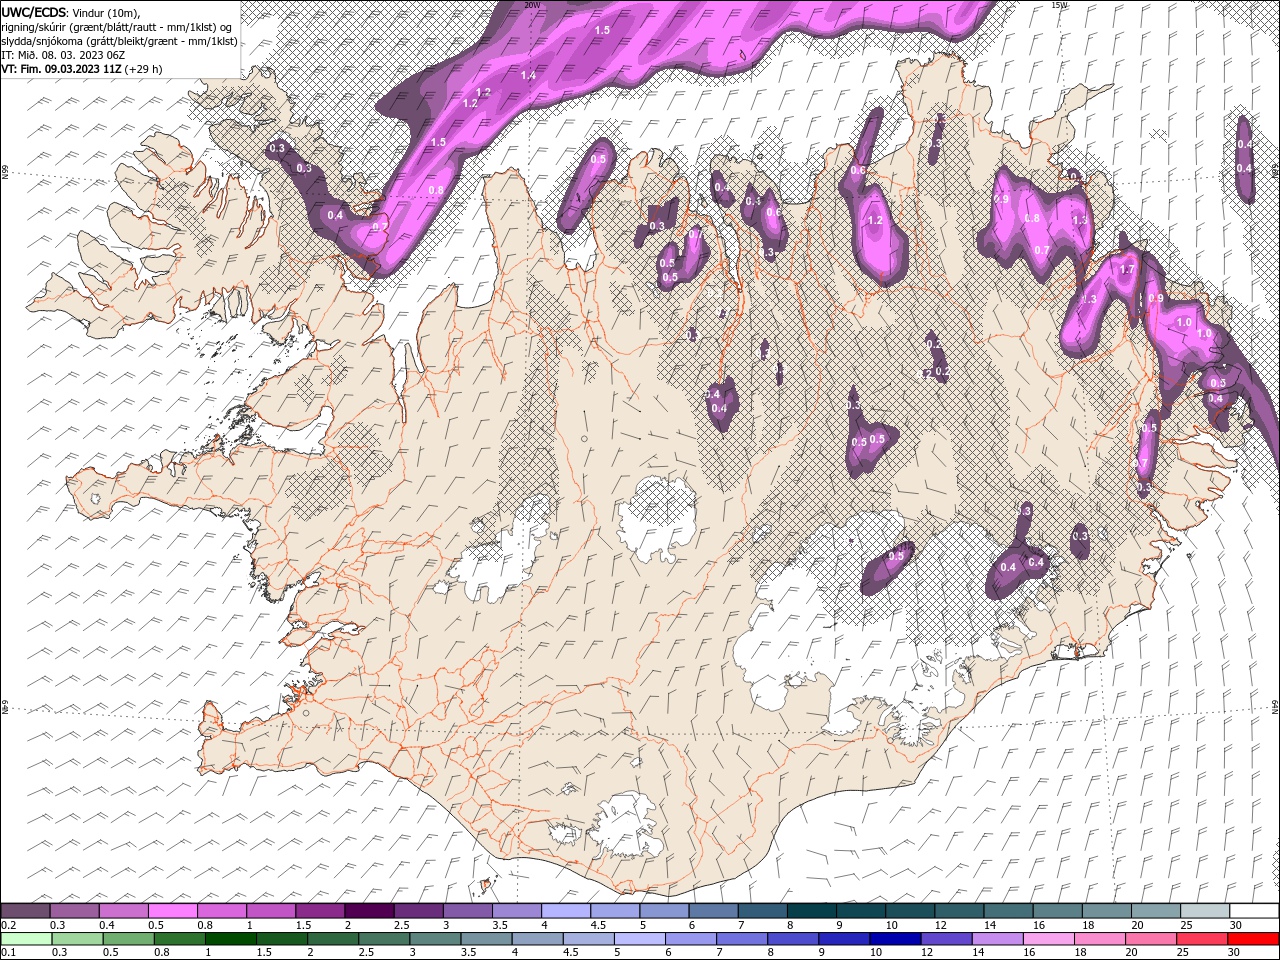Click the 'IT: Mið. 08. 03. 2023 06Z' line
The width and height of the screenshot is (1280, 960).
coord(63,55)
